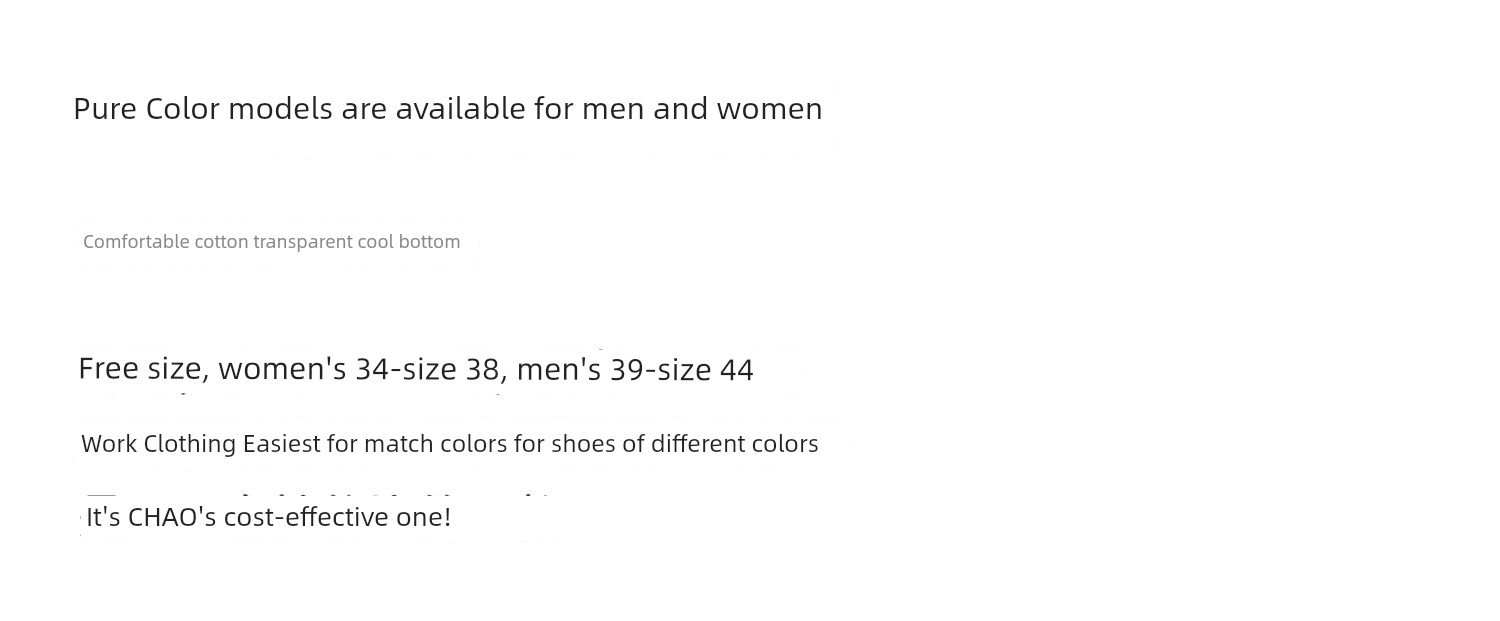Click the "cost-effective" word

click(306, 517)
